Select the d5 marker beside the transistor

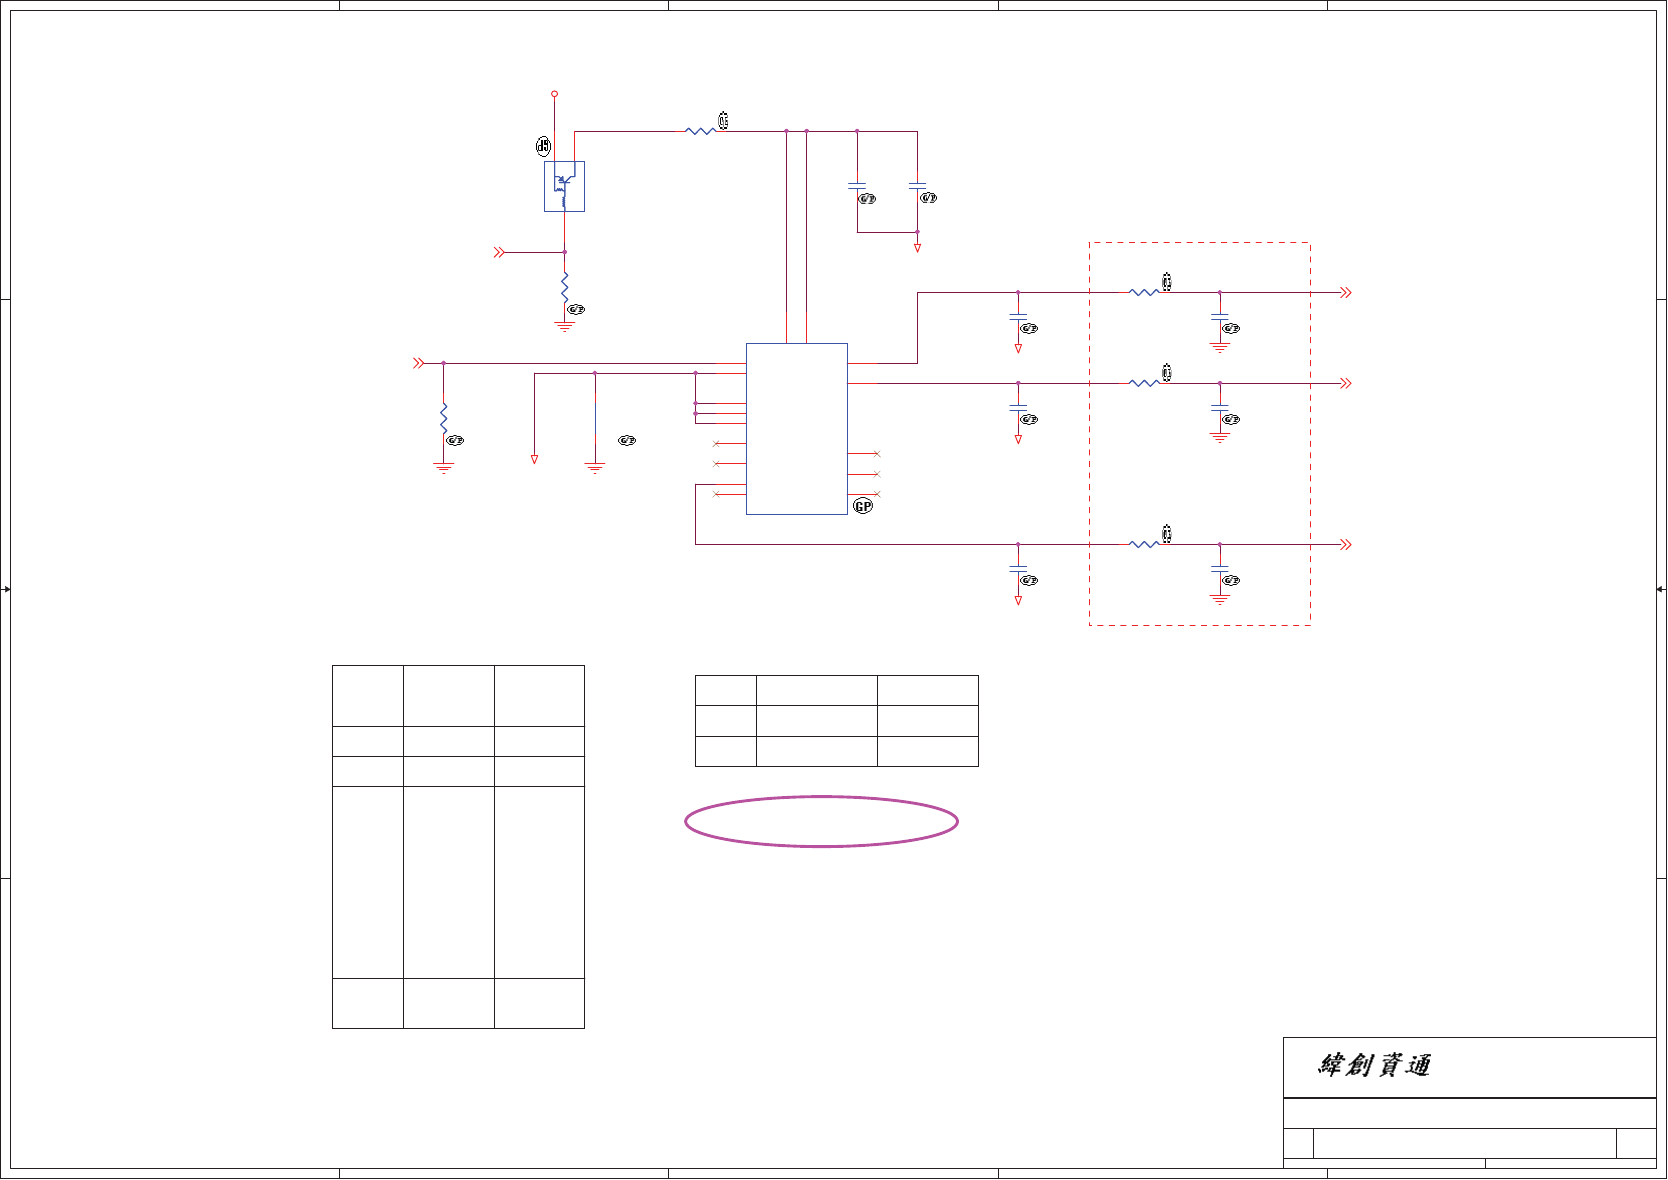(543, 146)
